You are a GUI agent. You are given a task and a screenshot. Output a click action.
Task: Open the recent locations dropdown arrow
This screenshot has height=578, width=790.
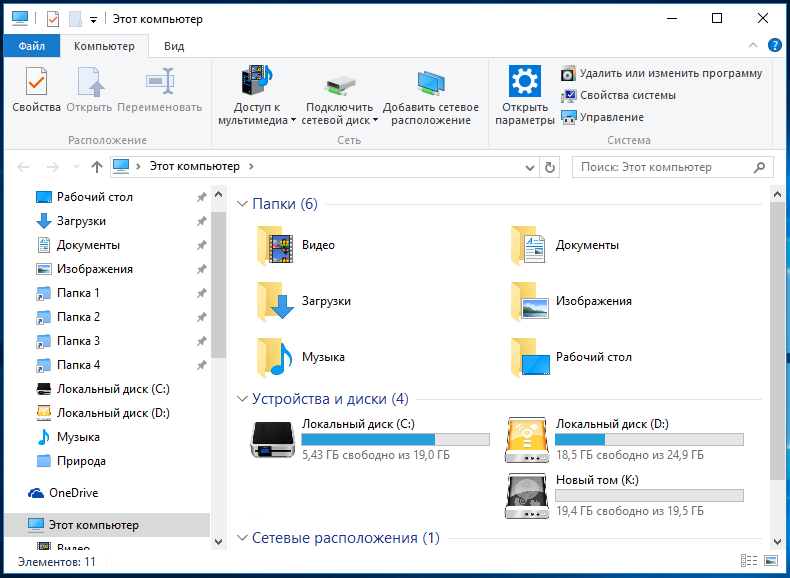[x=77, y=167]
